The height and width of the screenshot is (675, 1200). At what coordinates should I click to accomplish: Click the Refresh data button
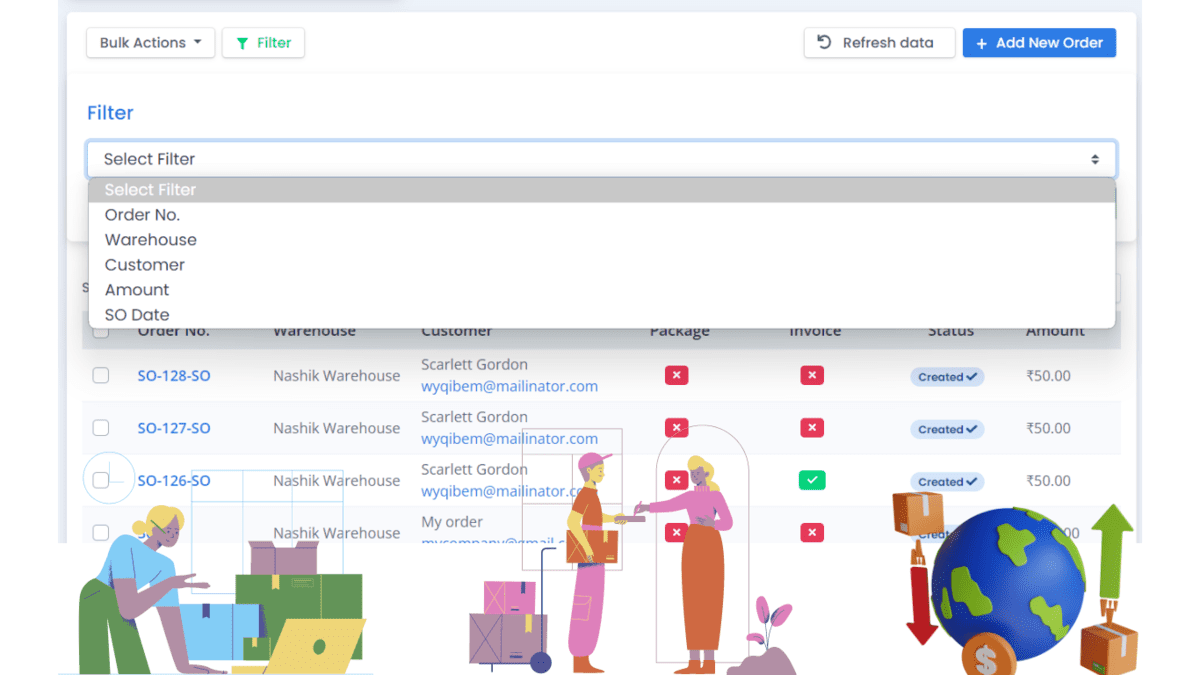[879, 42]
